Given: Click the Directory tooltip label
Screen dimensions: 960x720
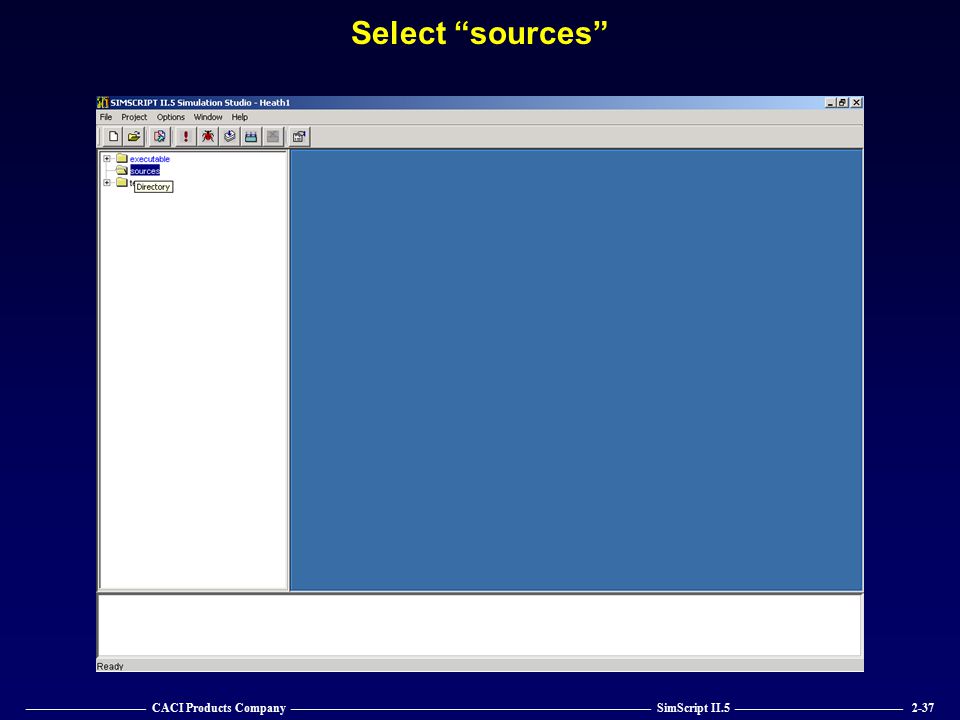Looking at the screenshot, I should pyautogui.click(x=153, y=187).
